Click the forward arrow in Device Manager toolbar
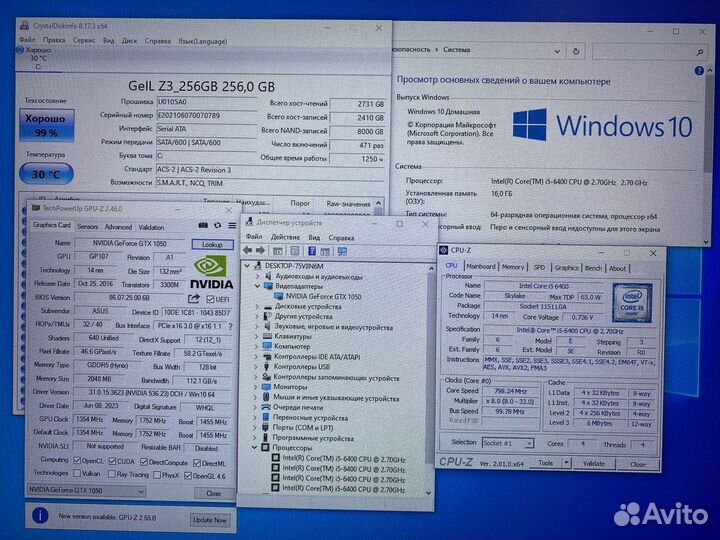720x540 pixels. click(260, 251)
